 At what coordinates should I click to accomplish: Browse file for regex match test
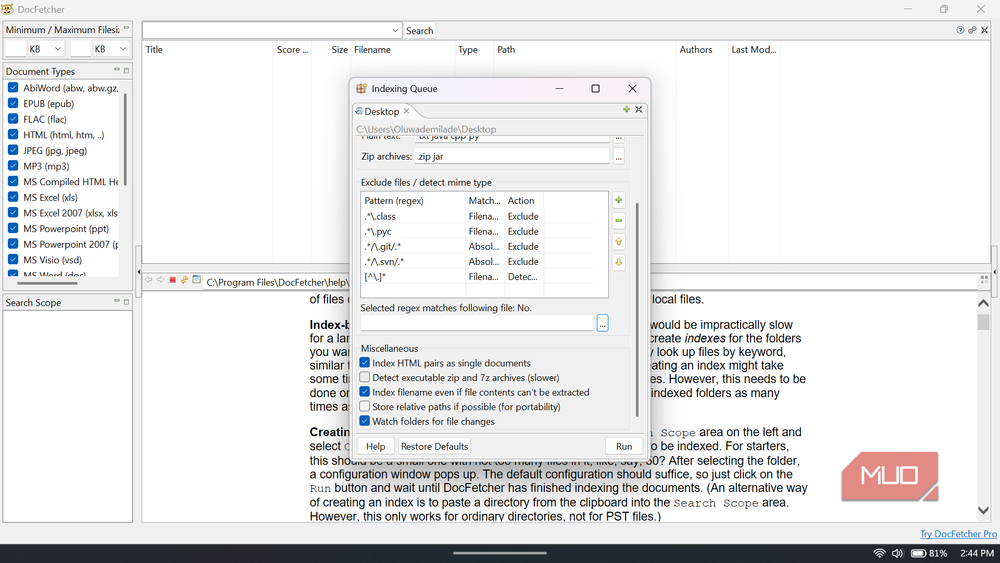coord(602,323)
